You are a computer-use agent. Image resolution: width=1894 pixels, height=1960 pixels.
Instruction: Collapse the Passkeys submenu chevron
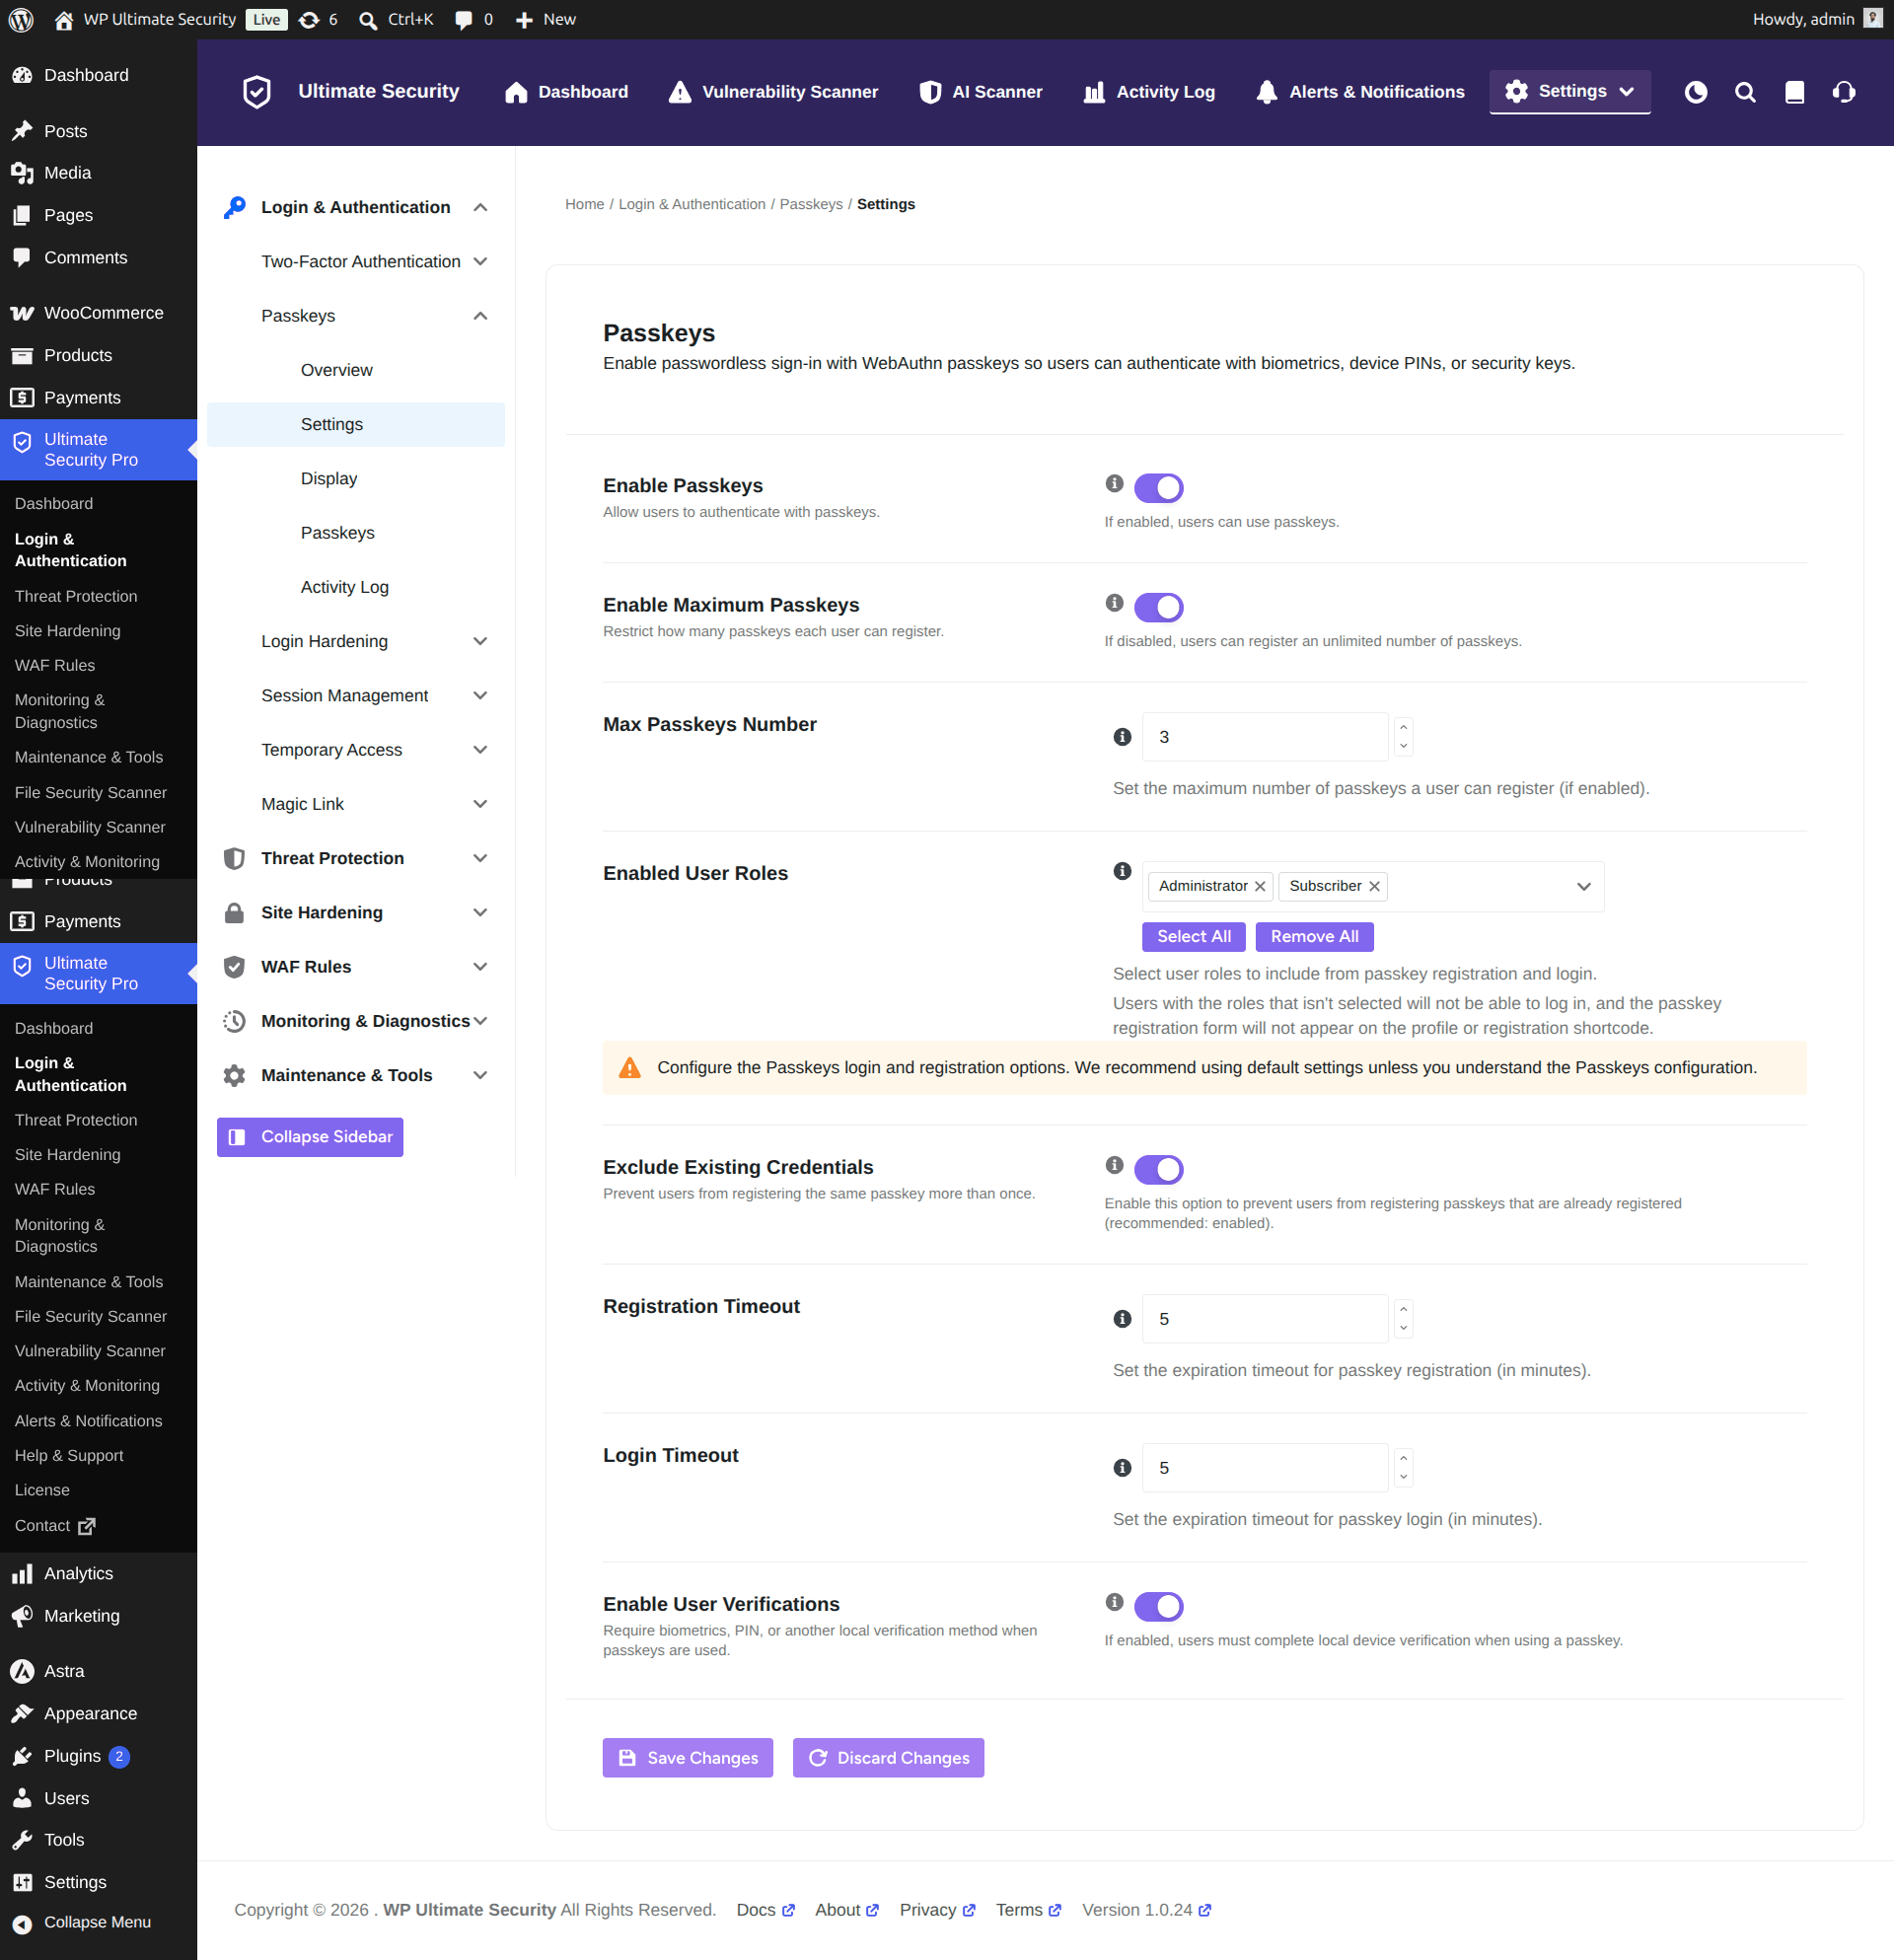click(x=480, y=315)
